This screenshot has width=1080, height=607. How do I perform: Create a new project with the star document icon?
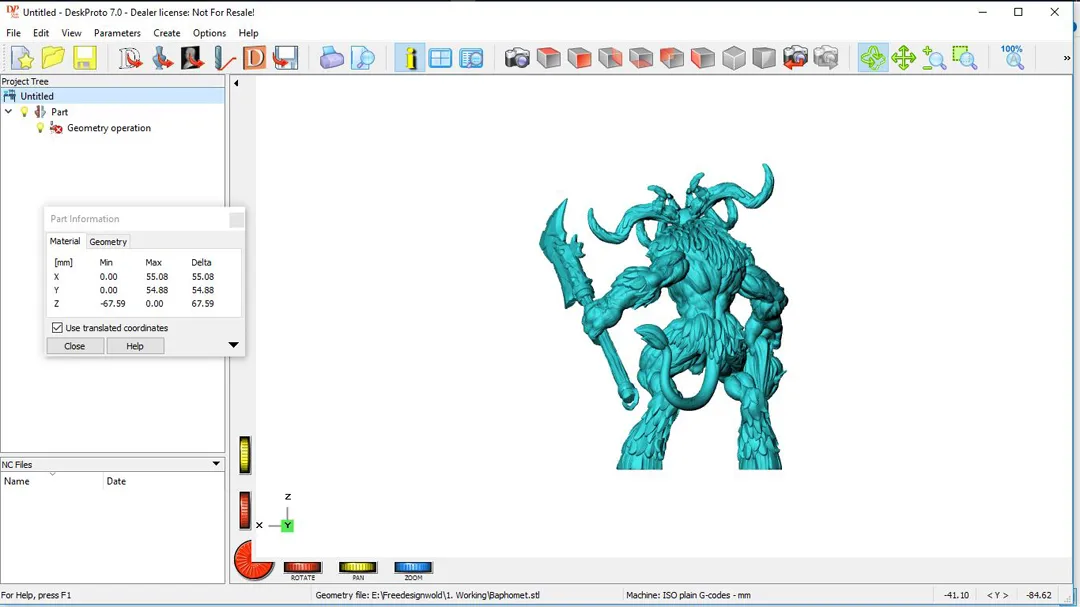coord(22,58)
